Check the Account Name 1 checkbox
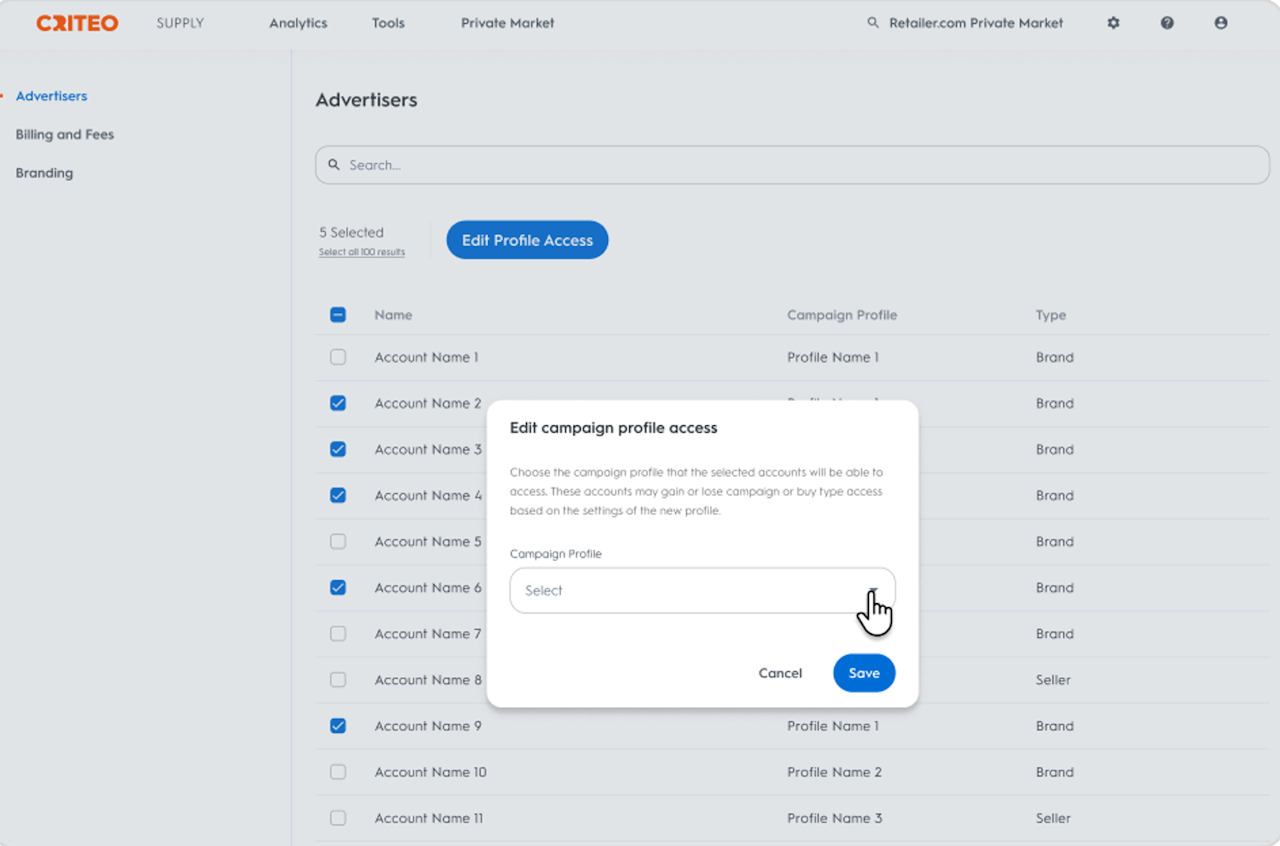Image resolution: width=1280 pixels, height=846 pixels. [x=338, y=357]
